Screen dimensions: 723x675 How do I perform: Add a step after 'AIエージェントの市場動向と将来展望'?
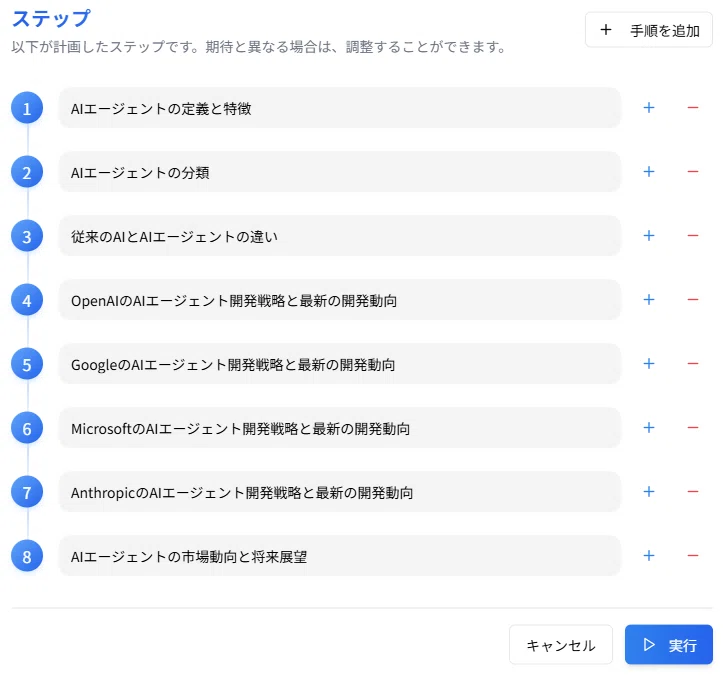click(649, 556)
